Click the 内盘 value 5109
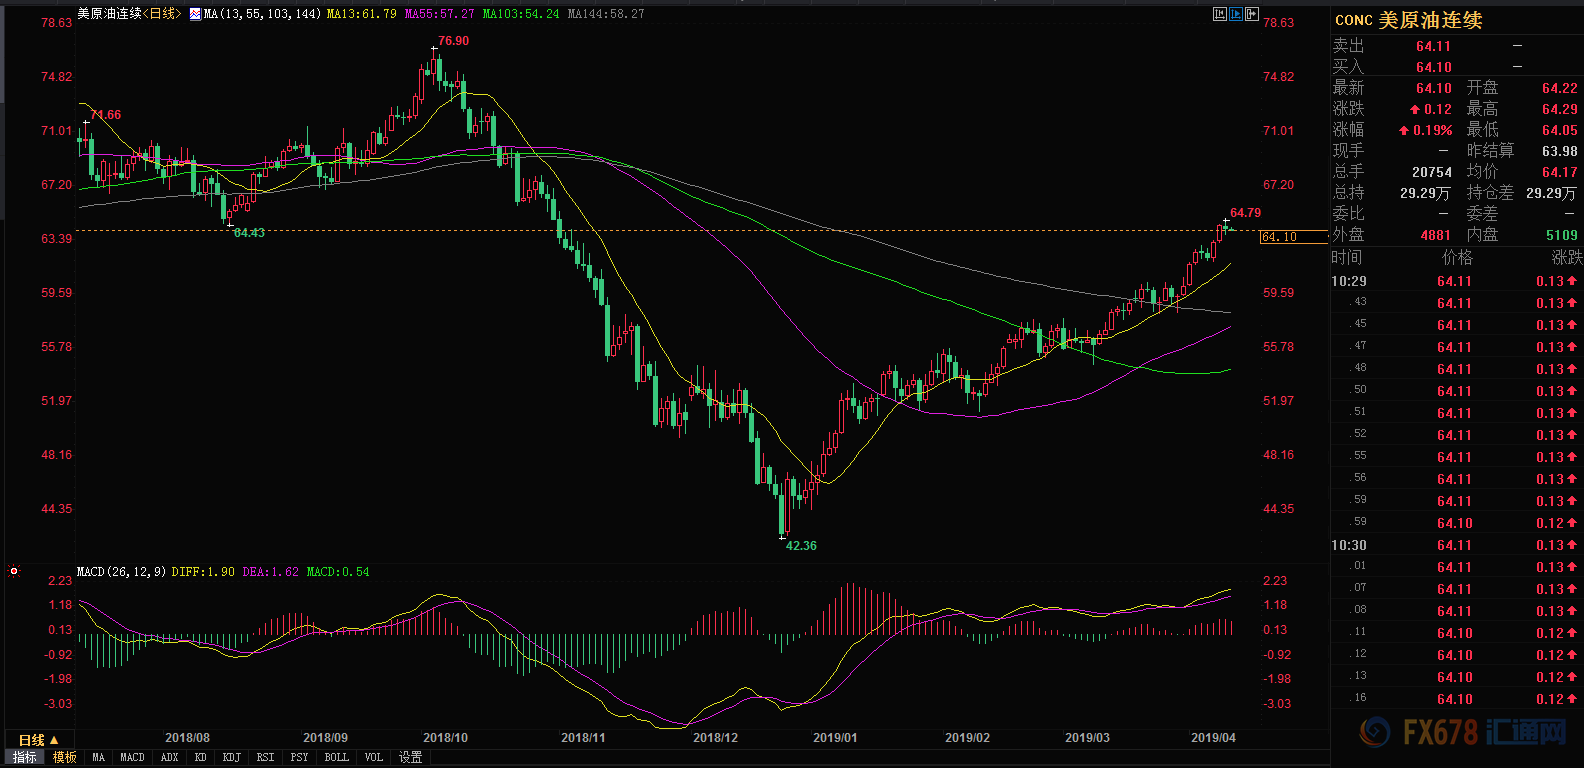The height and width of the screenshot is (768, 1584). coord(1562,235)
